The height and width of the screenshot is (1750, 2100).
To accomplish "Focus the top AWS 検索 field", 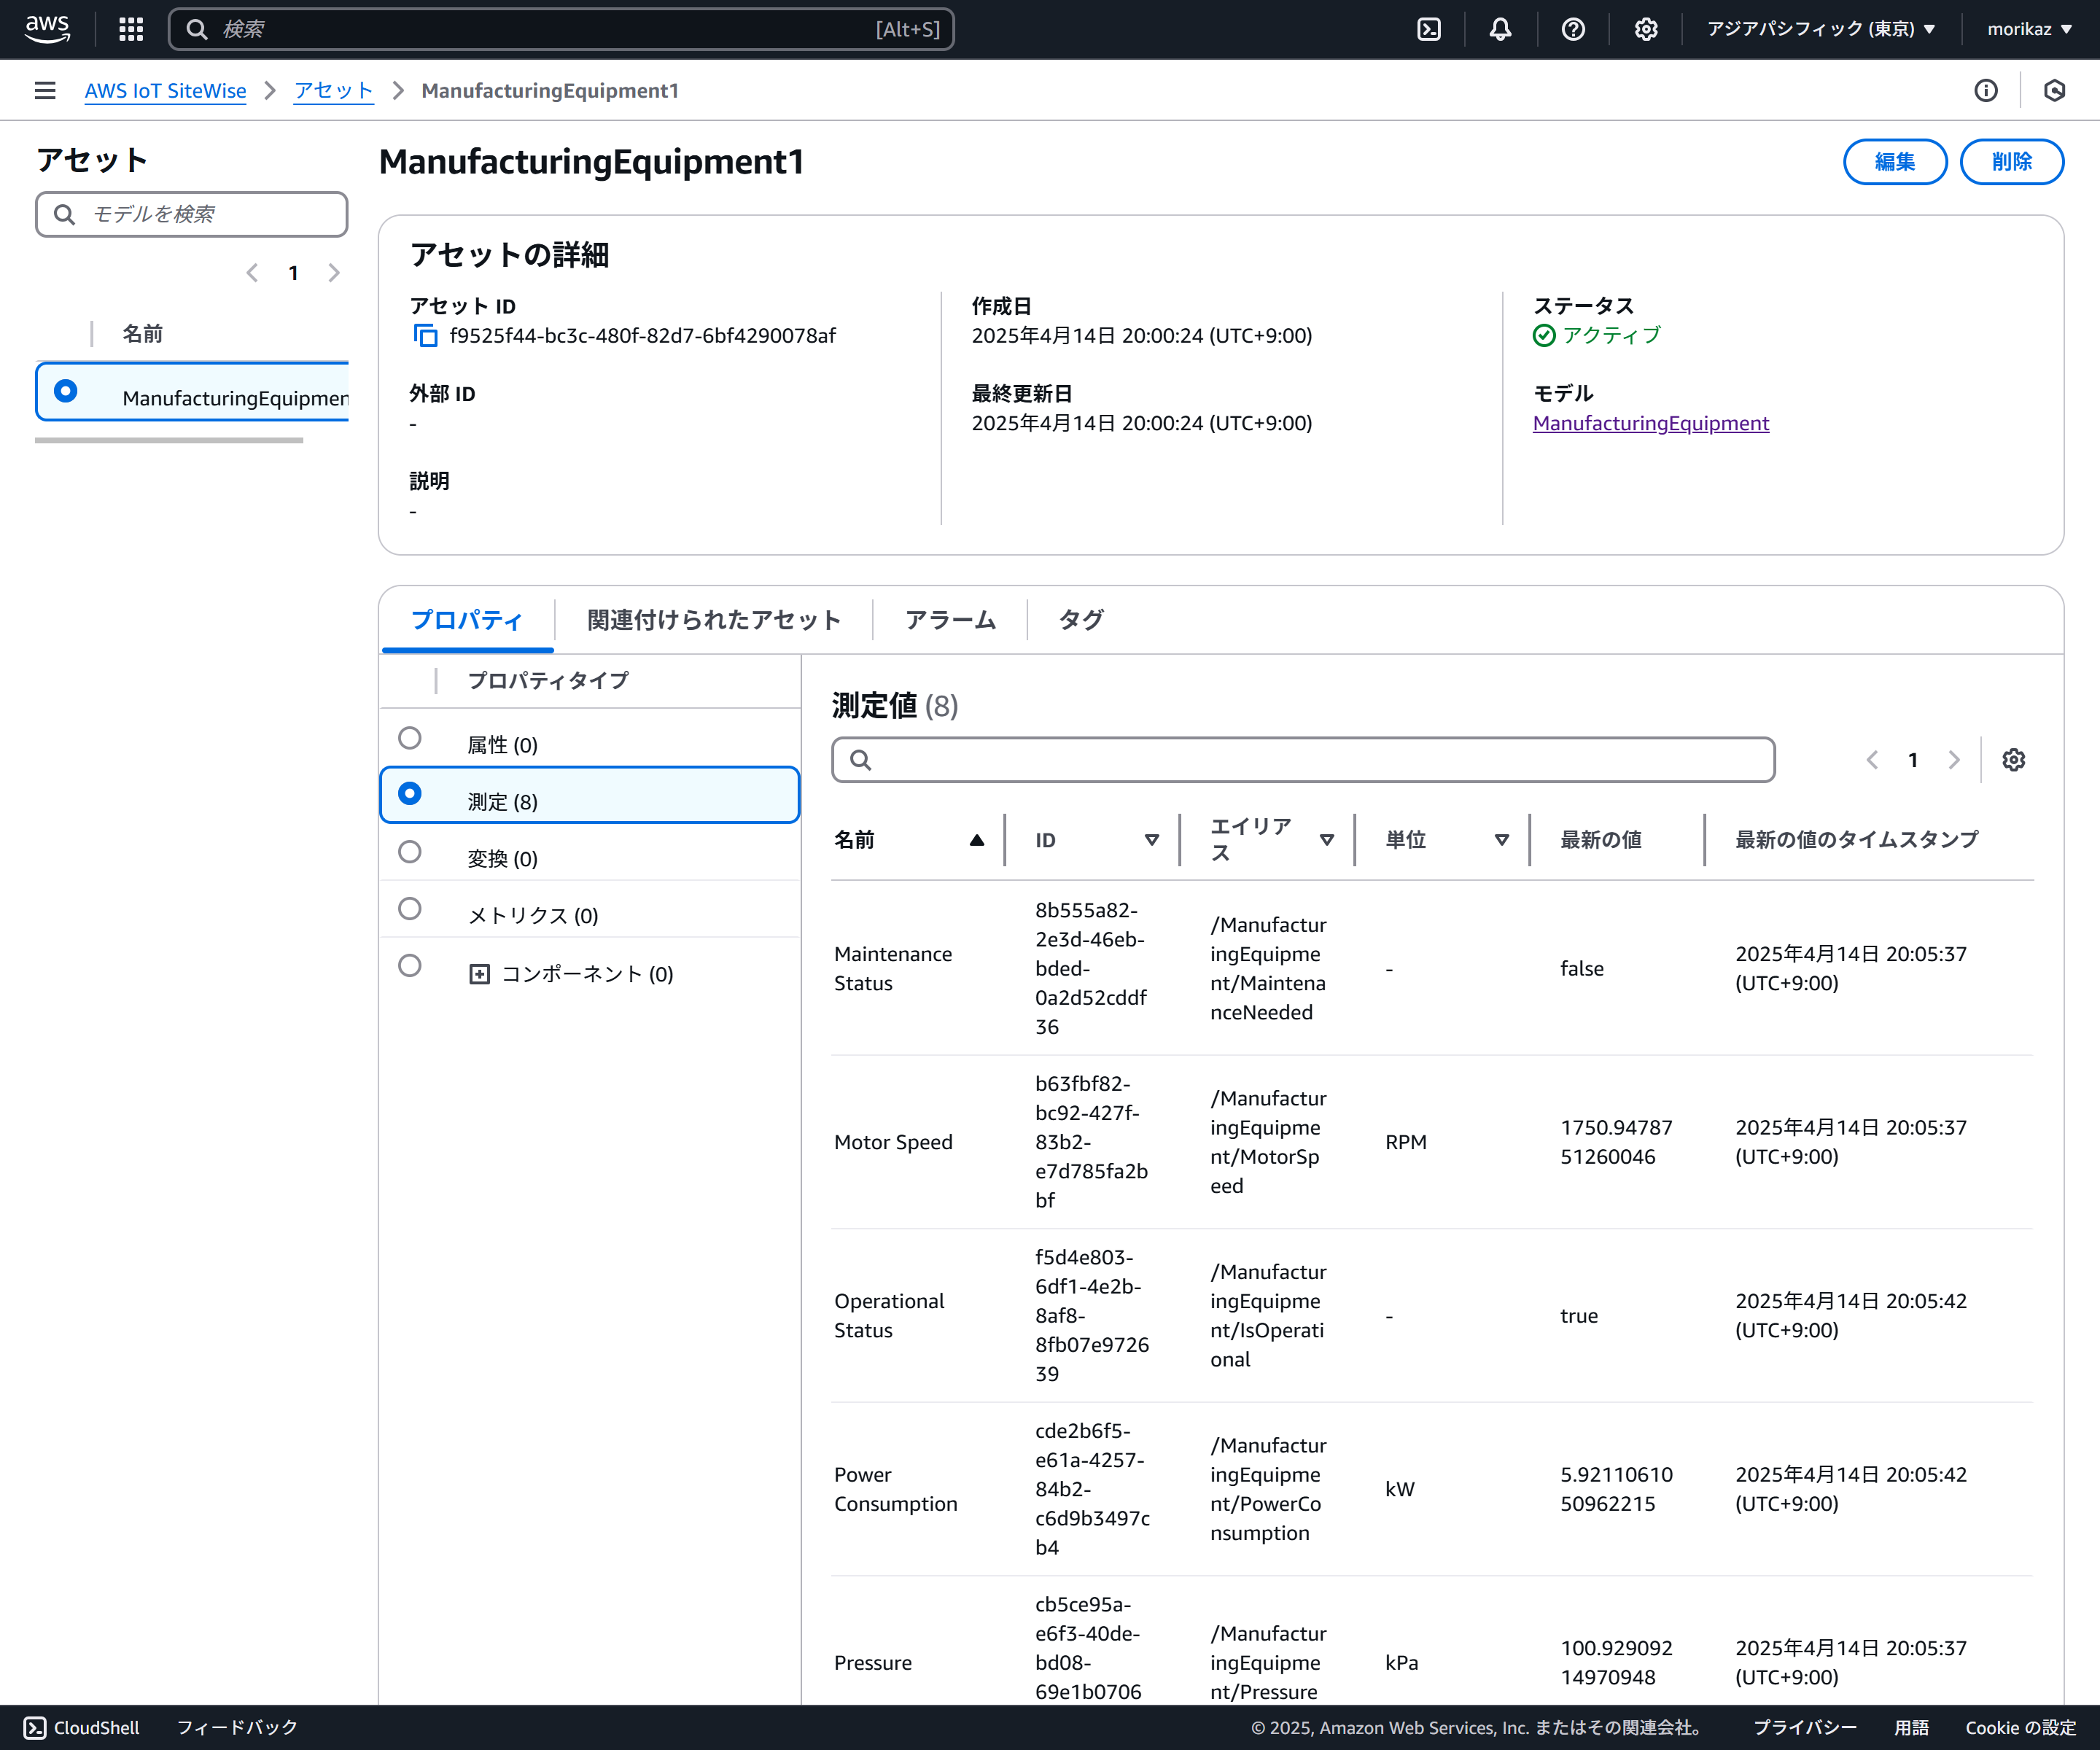I will click(561, 29).
